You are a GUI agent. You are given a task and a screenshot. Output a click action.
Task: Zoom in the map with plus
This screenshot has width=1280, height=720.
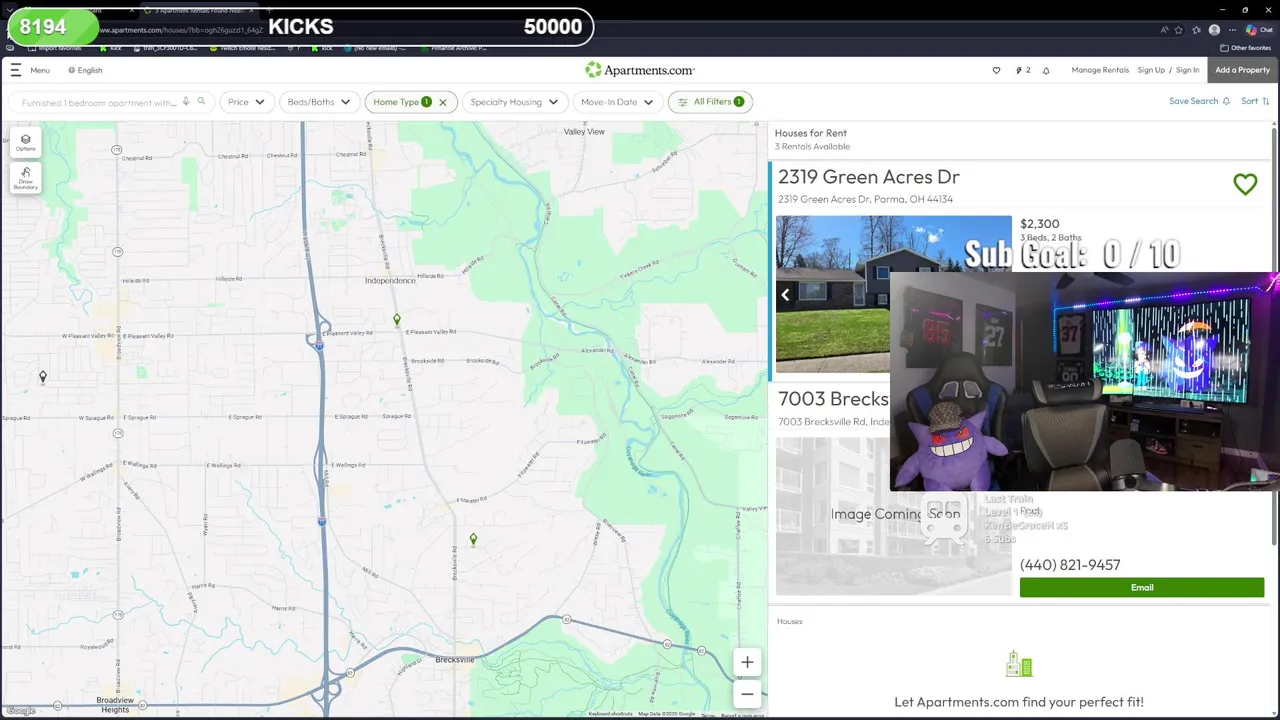point(747,662)
